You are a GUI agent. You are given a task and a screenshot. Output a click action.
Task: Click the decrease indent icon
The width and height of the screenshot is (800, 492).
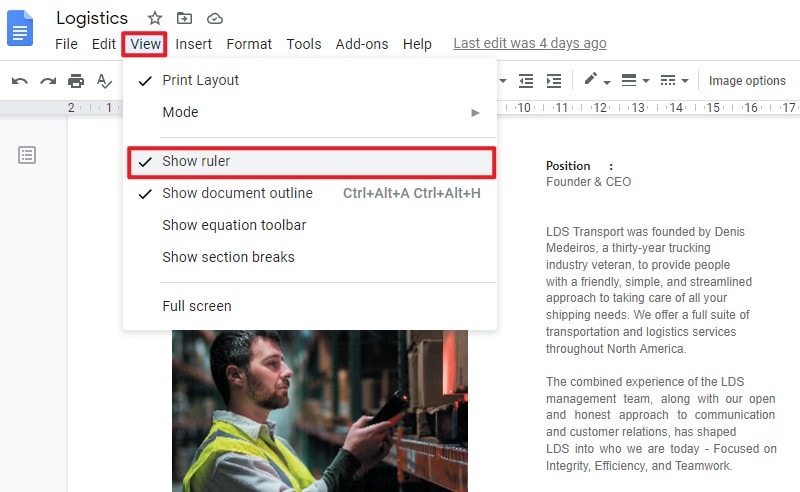526,81
